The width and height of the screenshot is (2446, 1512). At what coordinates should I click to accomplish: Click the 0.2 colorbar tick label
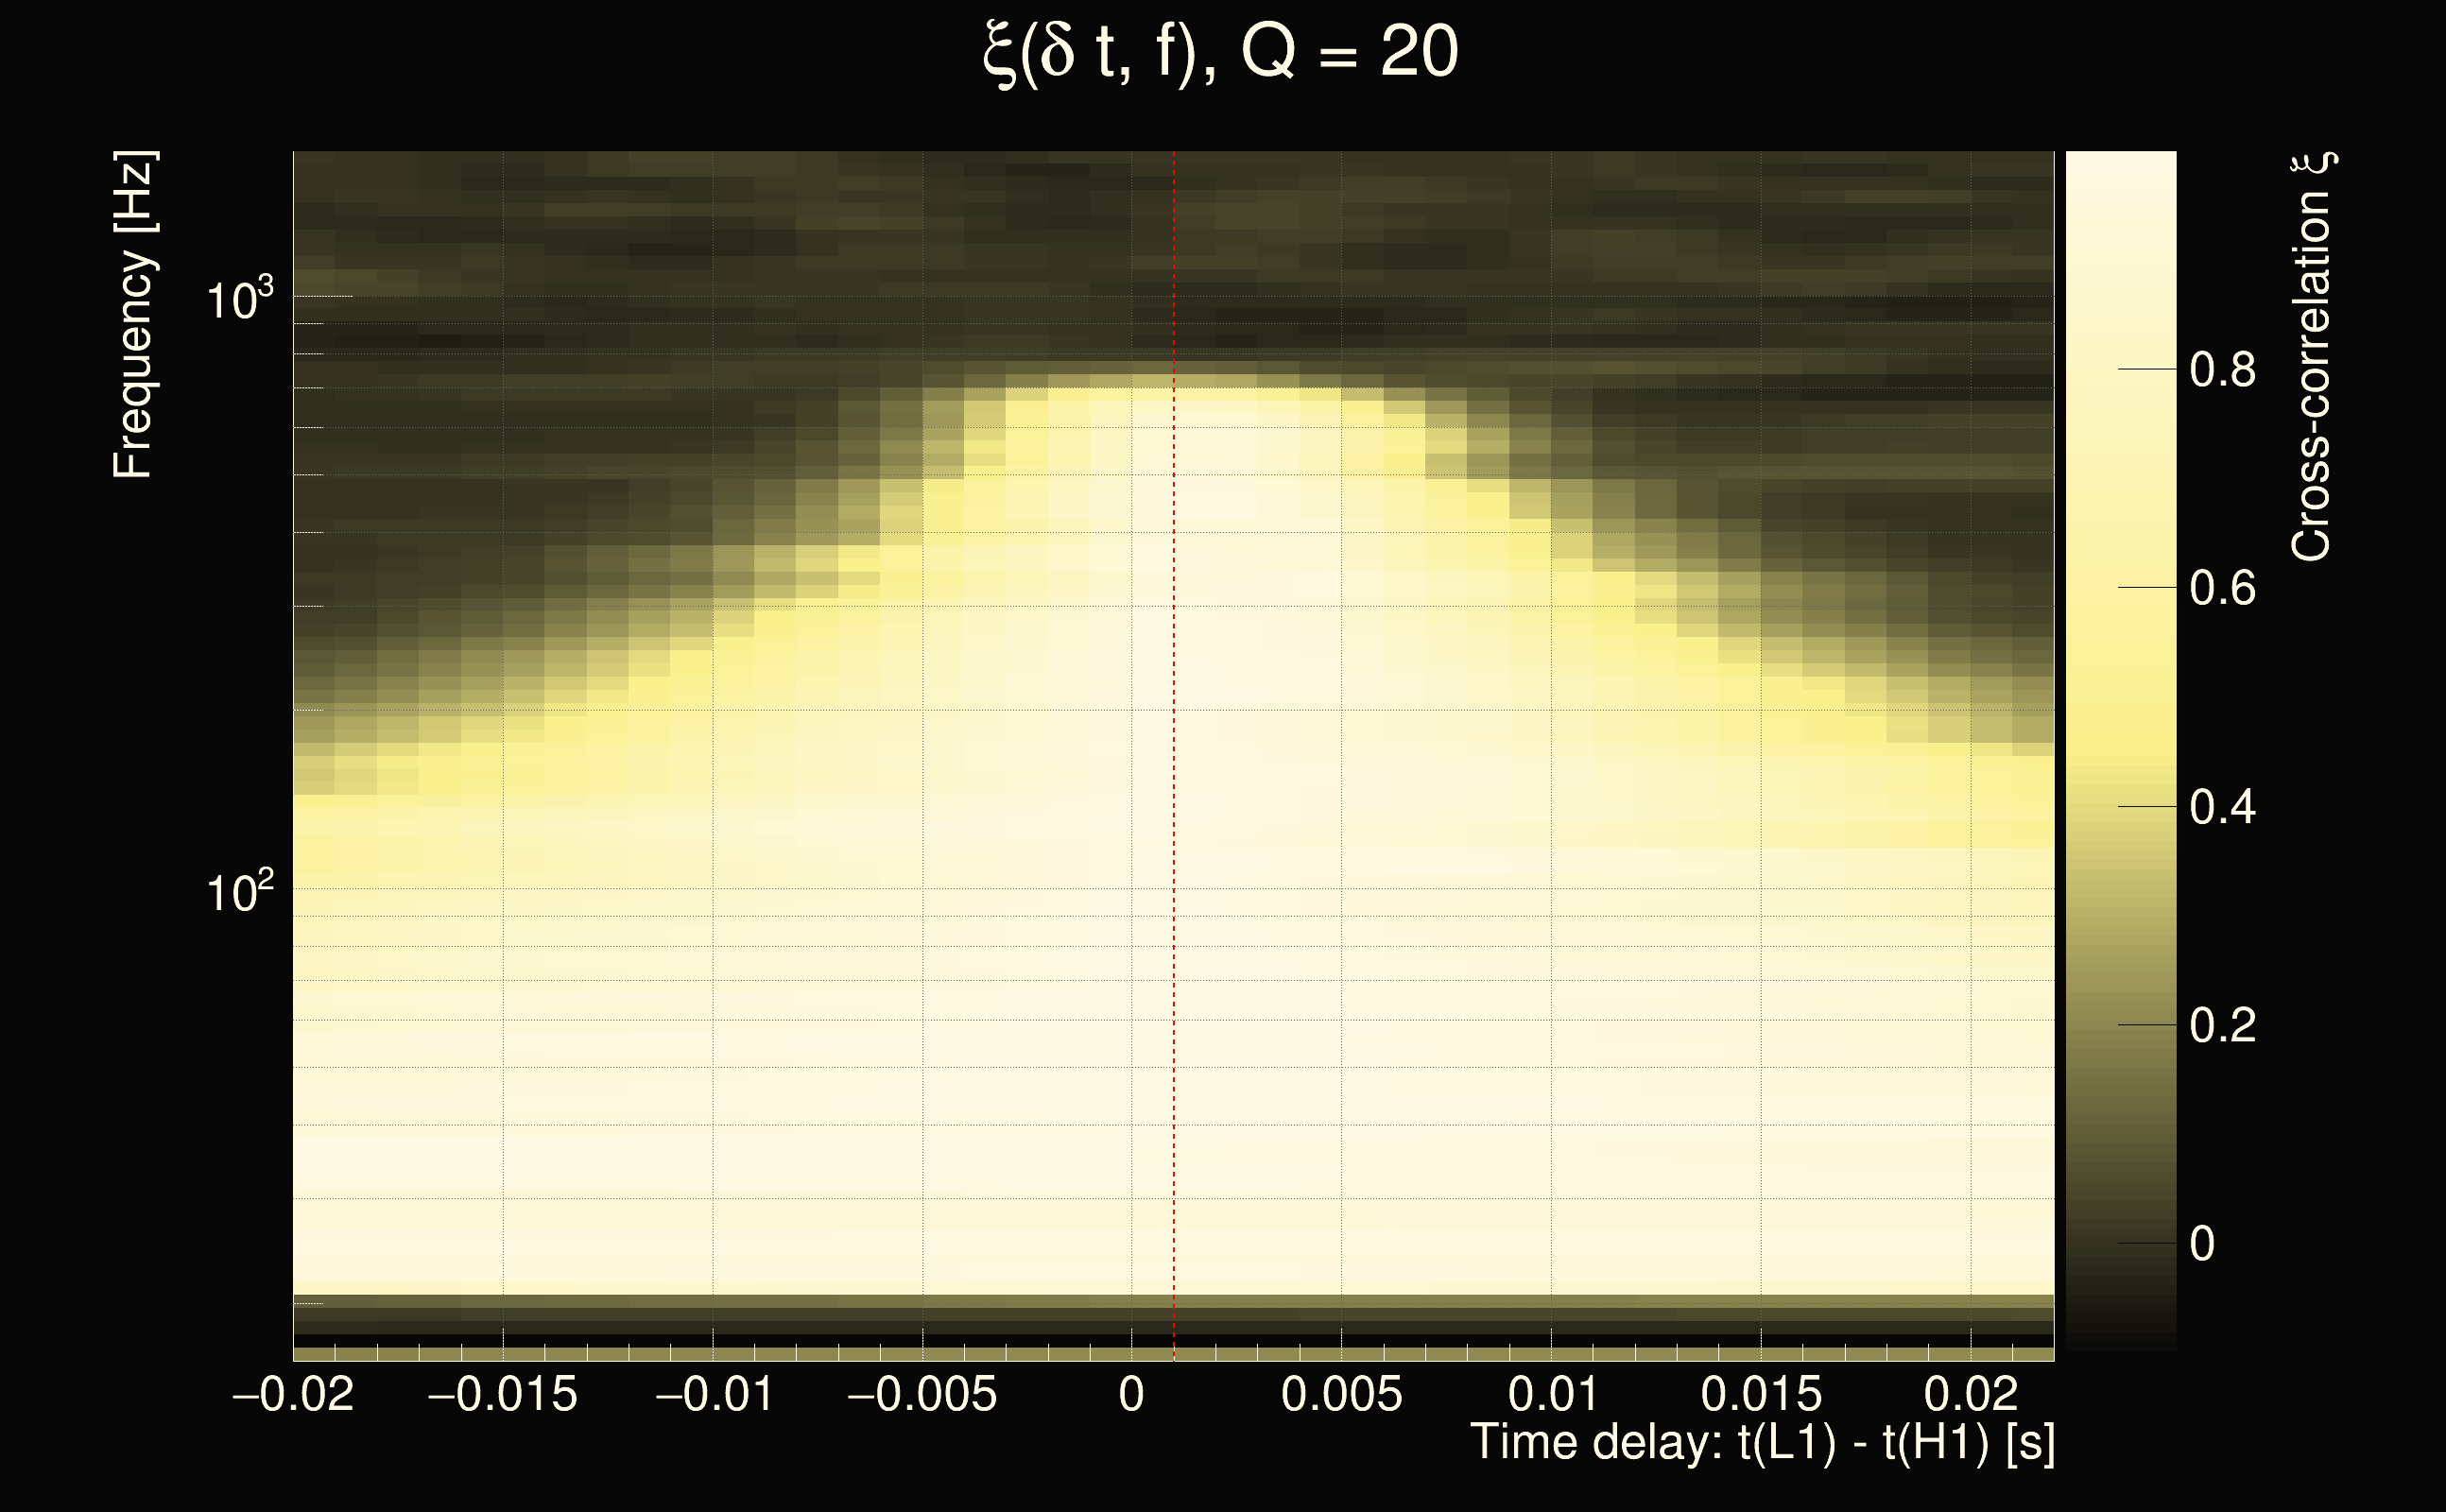(2222, 1026)
